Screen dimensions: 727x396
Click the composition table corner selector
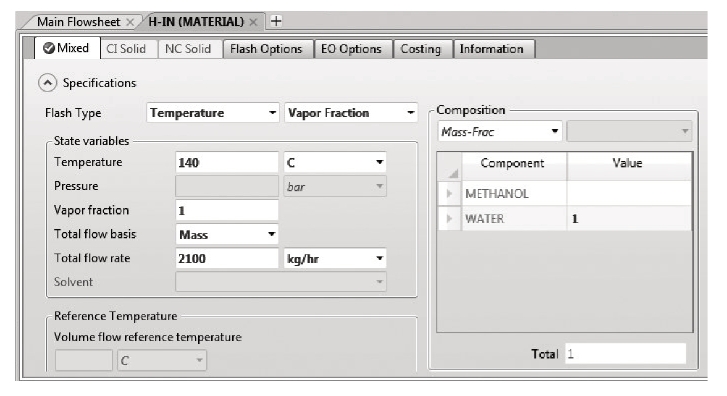pyautogui.click(x=450, y=166)
